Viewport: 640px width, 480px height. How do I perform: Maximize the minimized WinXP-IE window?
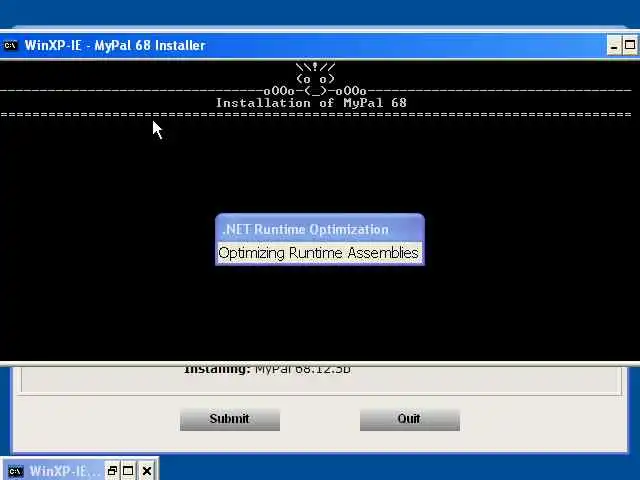[128, 471]
